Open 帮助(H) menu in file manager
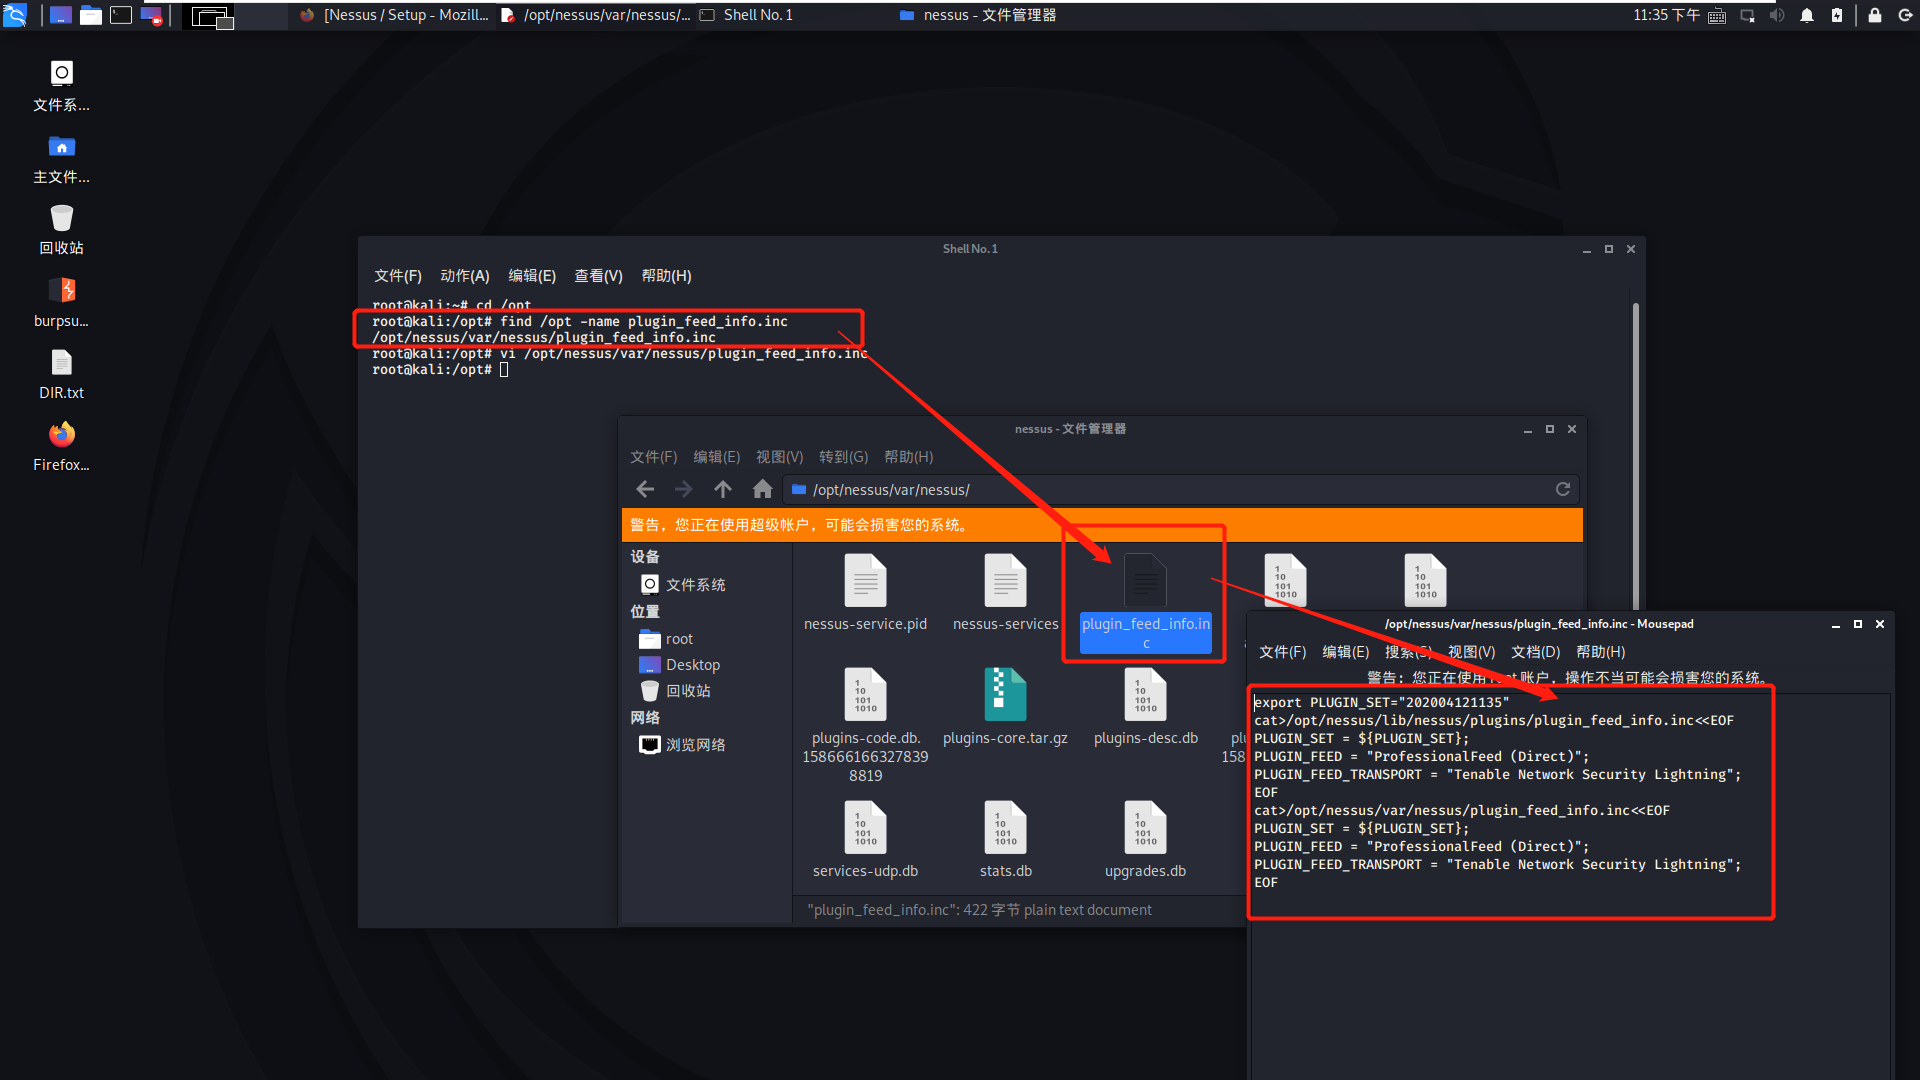 click(909, 457)
